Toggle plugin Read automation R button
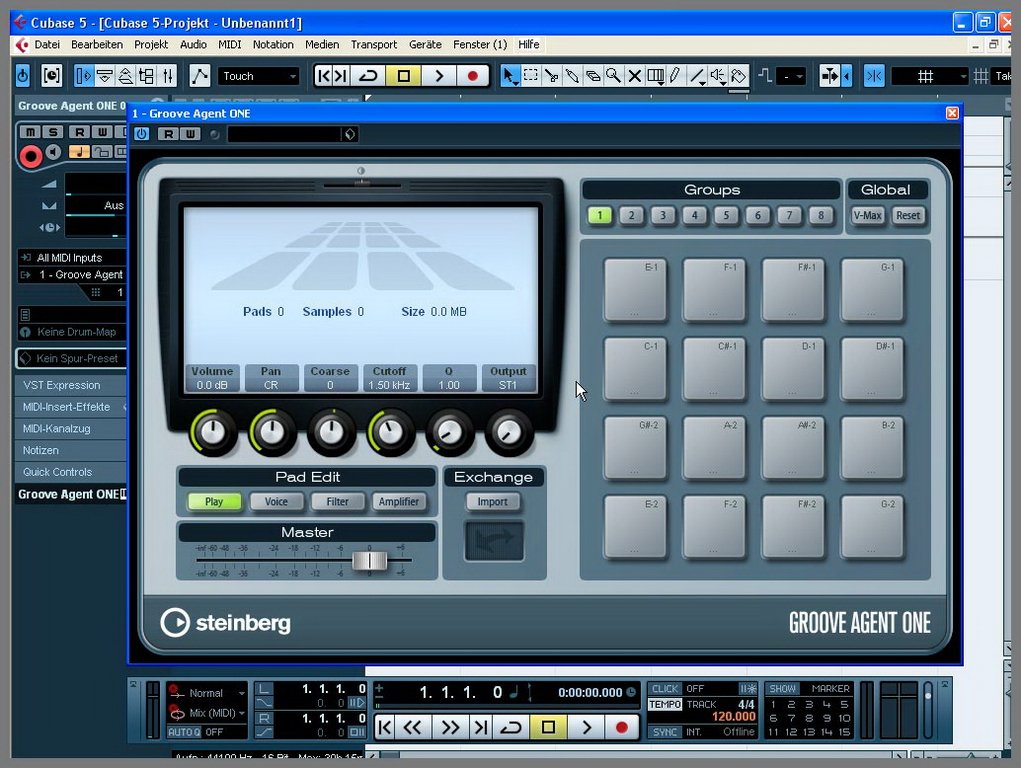The width and height of the screenshot is (1021, 768). click(x=168, y=134)
